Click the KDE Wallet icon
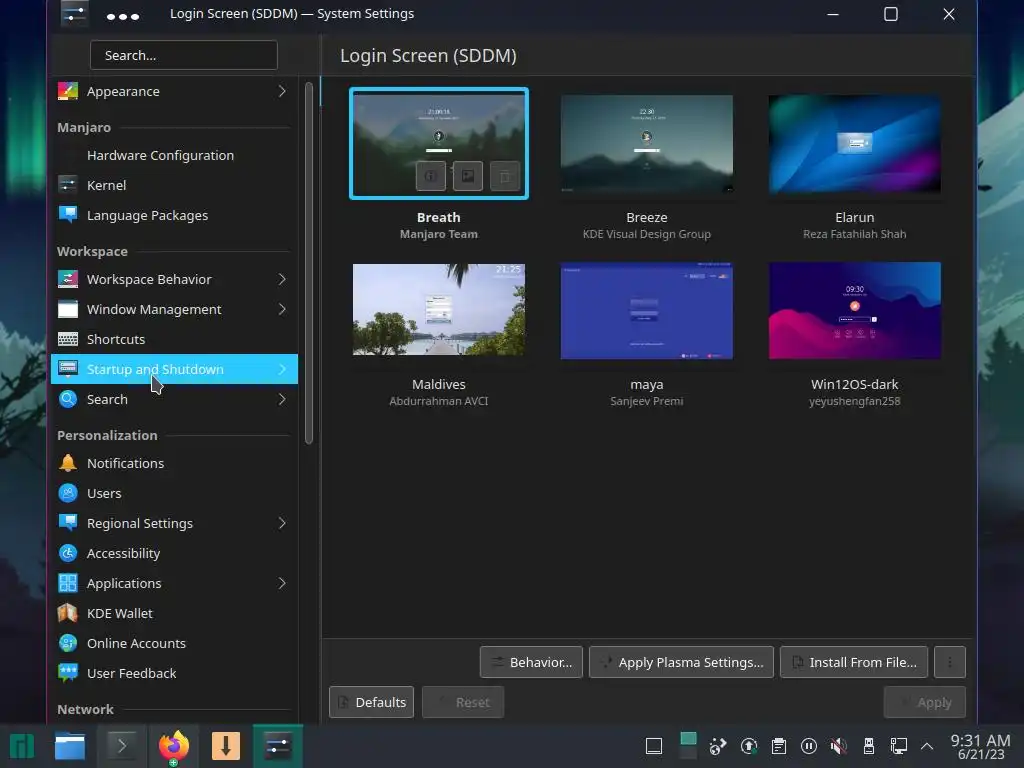The height and width of the screenshot is (768, 1024). pyautogui.click(x=68, y=613)
